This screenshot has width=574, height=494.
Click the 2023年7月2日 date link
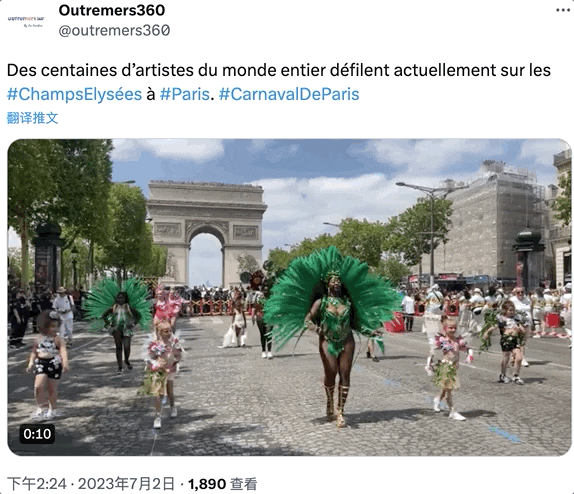coord(126,484)
